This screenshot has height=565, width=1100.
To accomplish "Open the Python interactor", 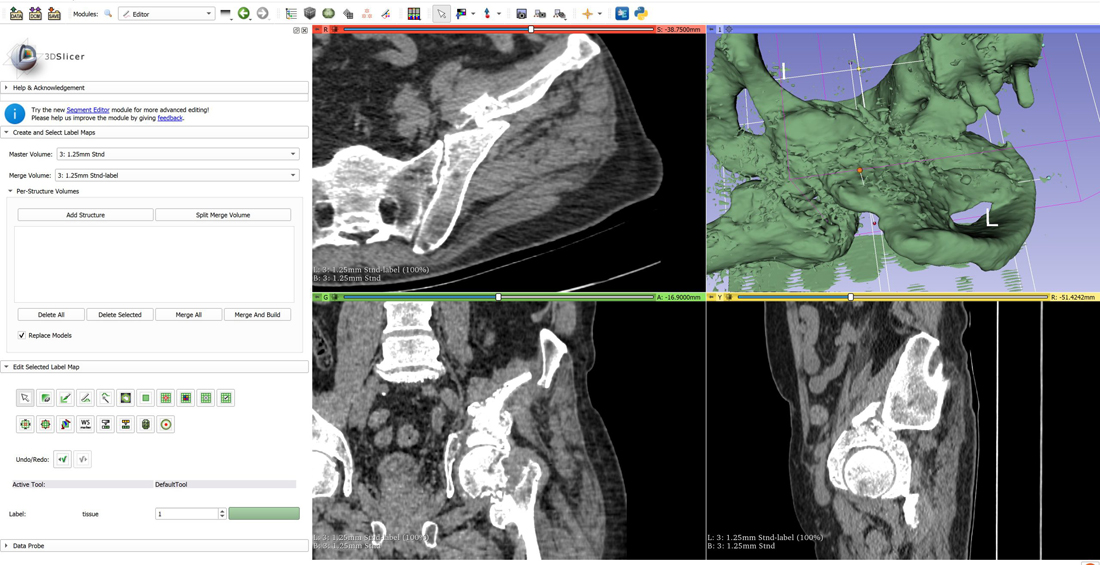I will coord(641,14).
